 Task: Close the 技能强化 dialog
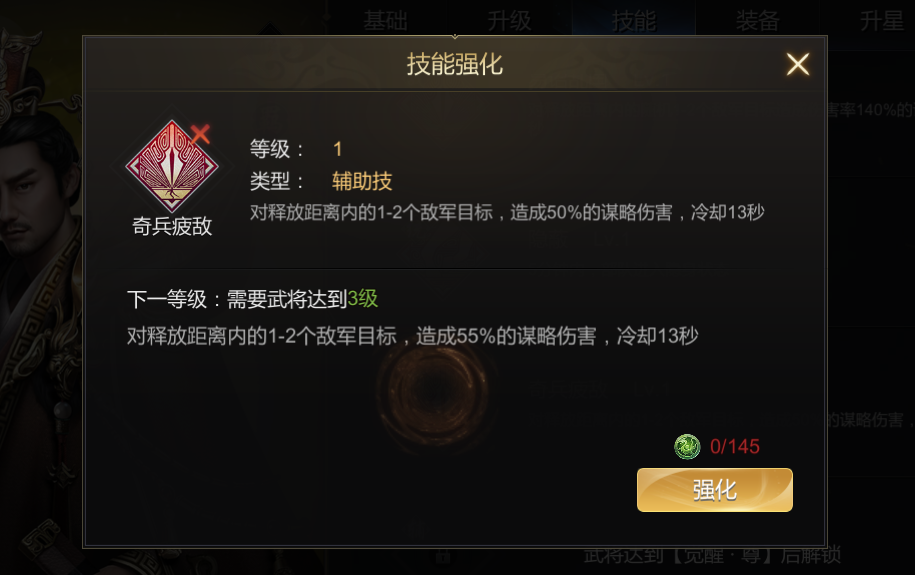(797, 64)
